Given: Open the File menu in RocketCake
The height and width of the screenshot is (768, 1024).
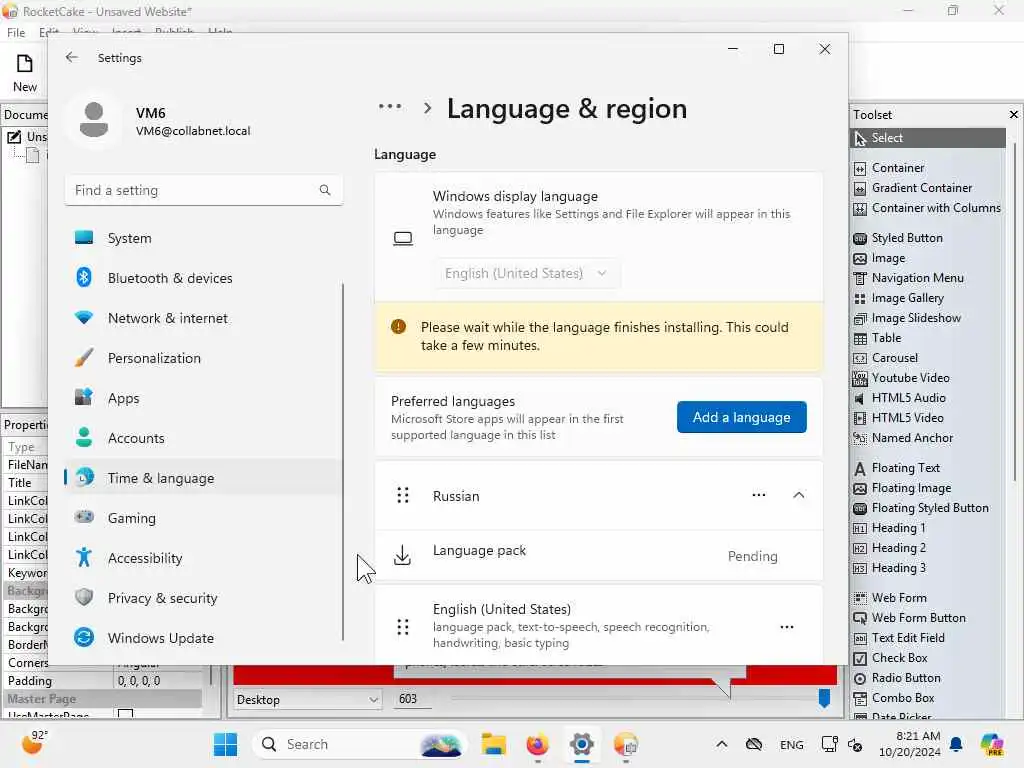Looking at the screenshot, I should tap(16, 32).
